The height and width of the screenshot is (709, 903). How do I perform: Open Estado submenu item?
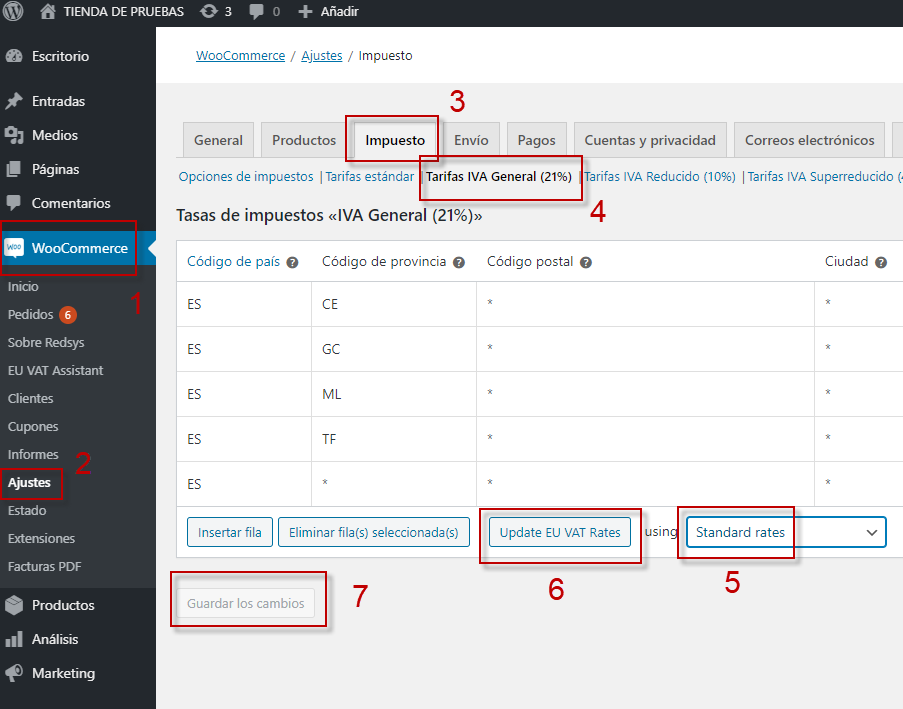[x=27, y=511]
